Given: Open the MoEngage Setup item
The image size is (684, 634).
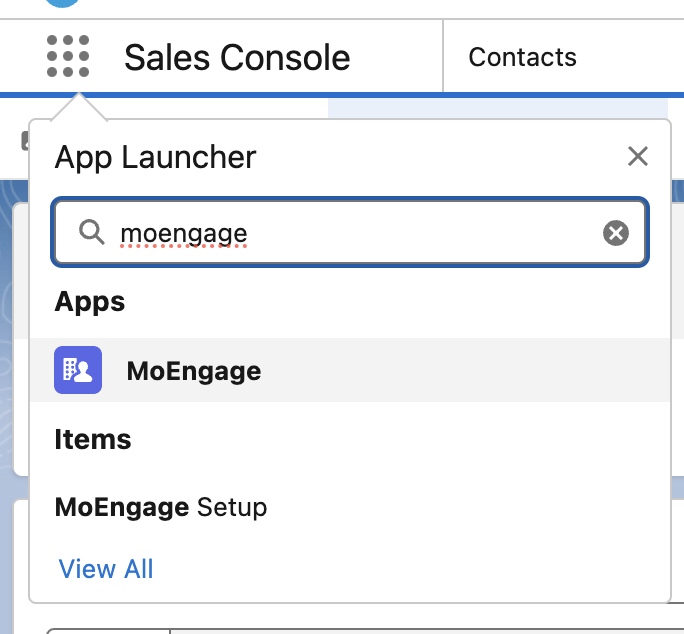Looking at the screenshot, I should (161, 507).
